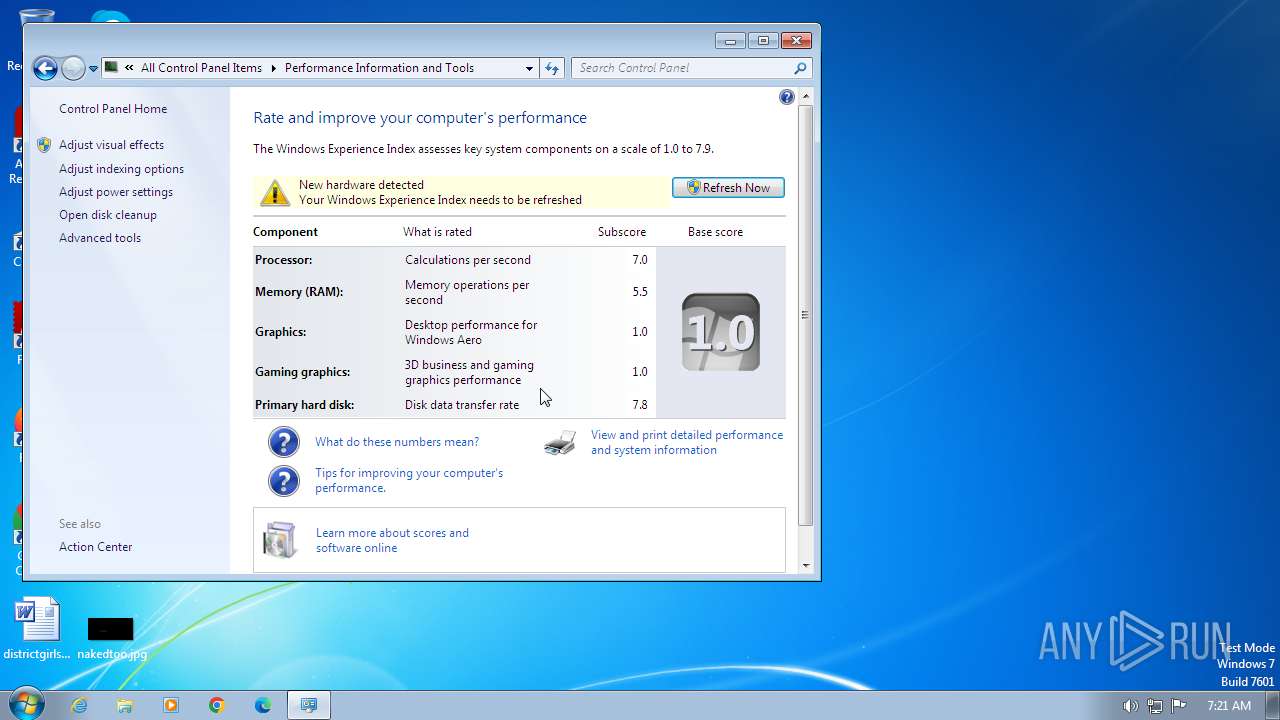Launch Google Chrome from taskbar

pos(217,705)
